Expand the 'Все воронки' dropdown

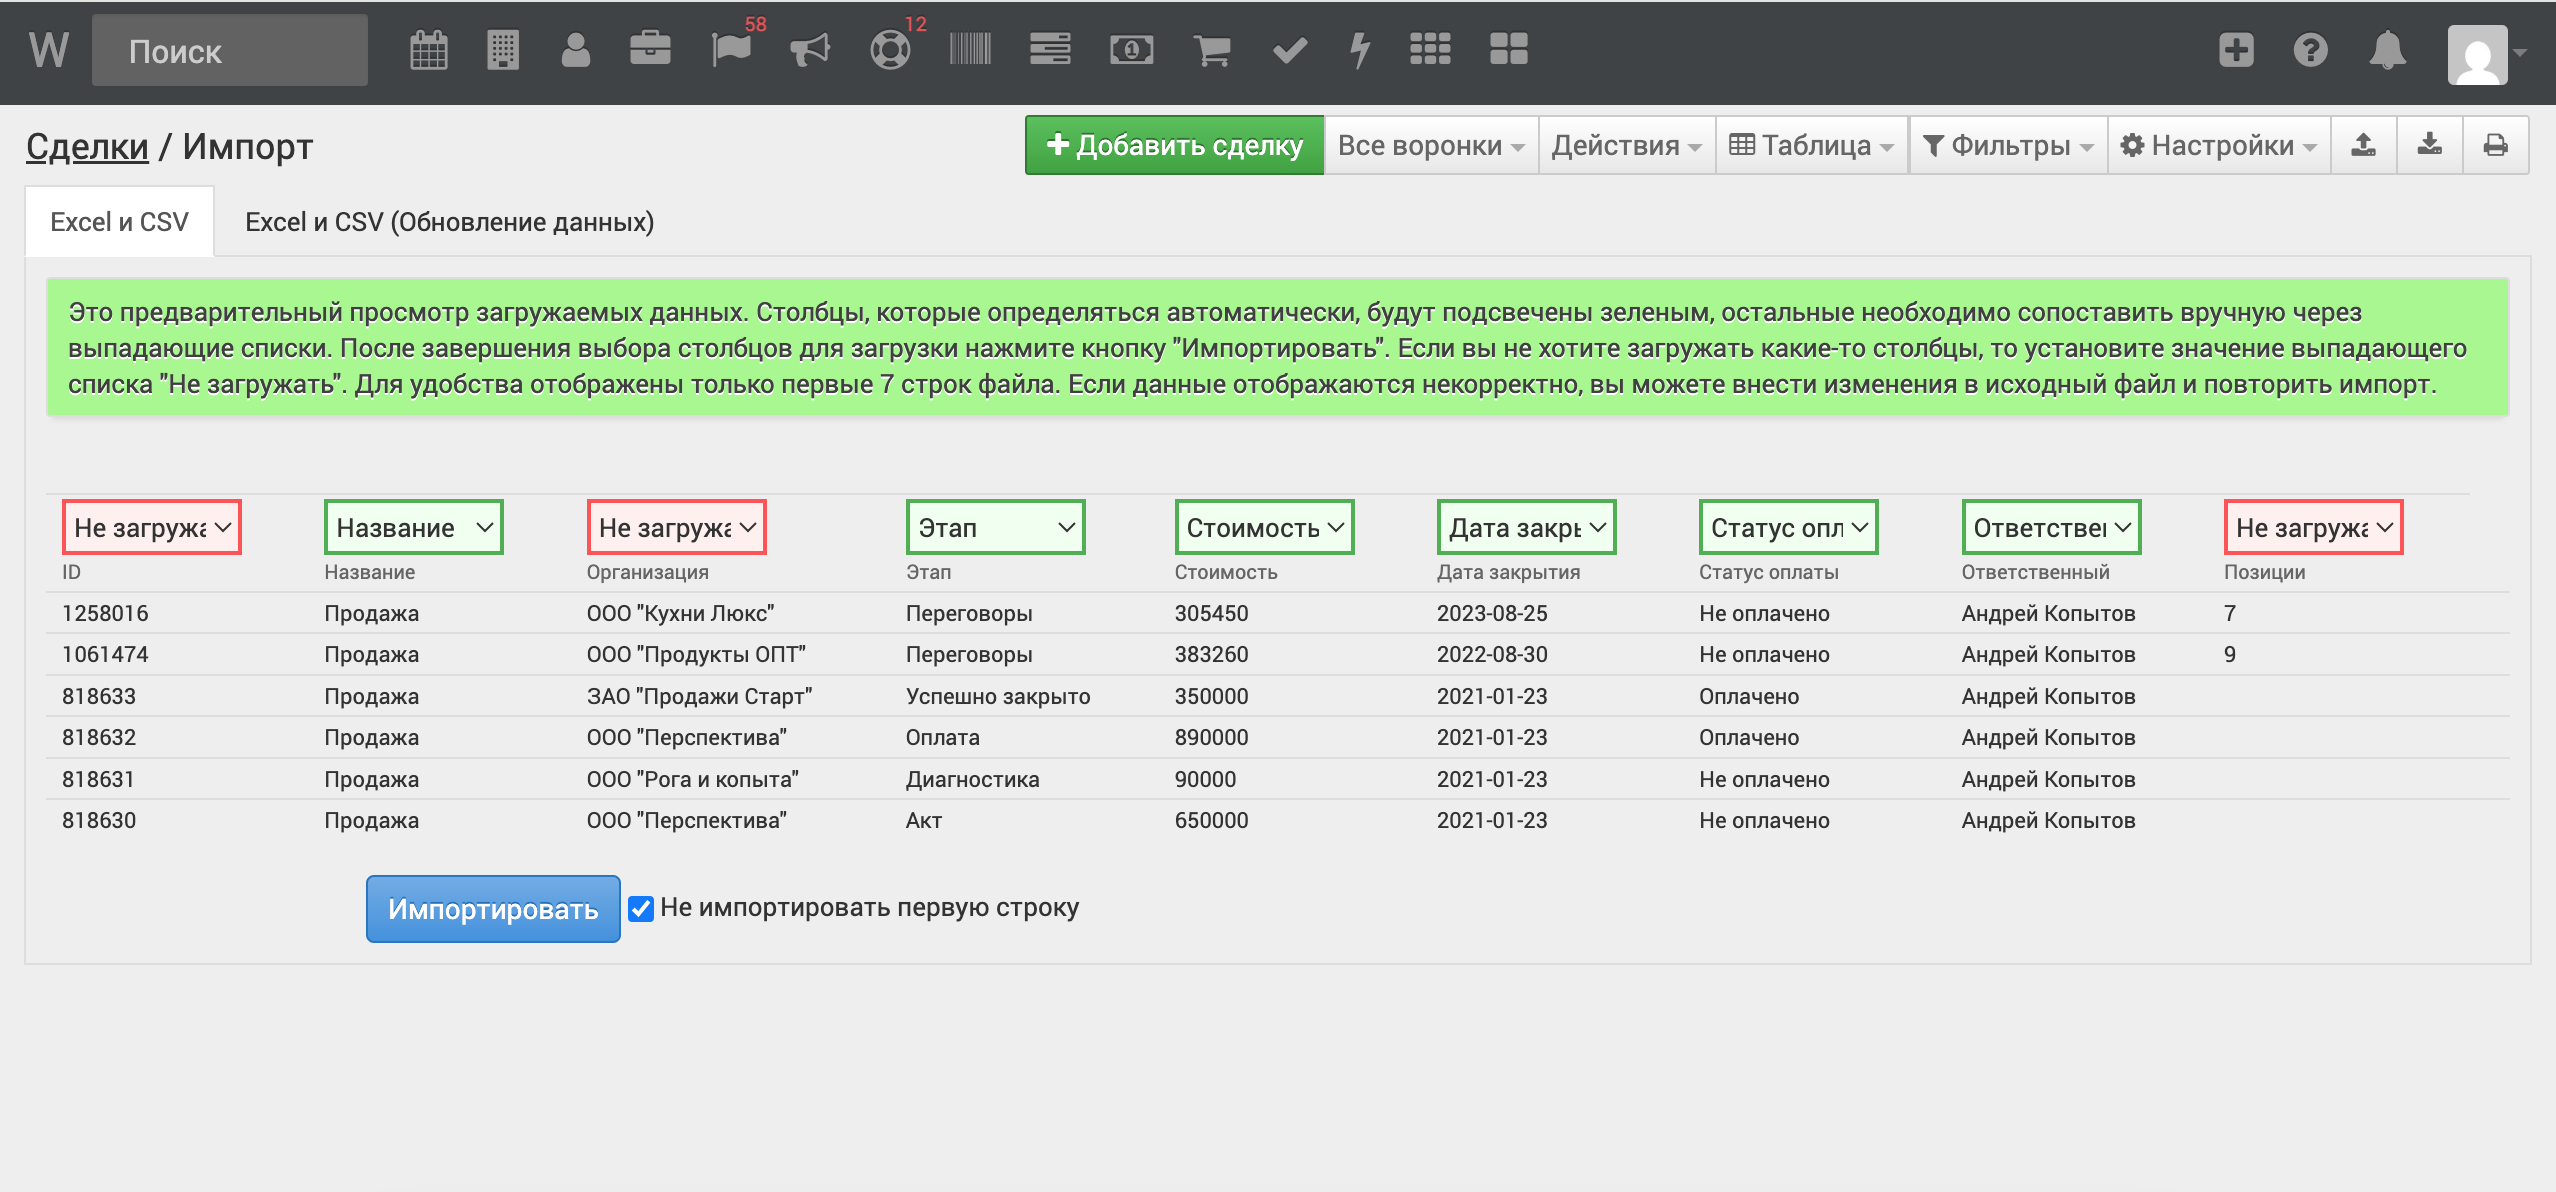(1430, 146)
